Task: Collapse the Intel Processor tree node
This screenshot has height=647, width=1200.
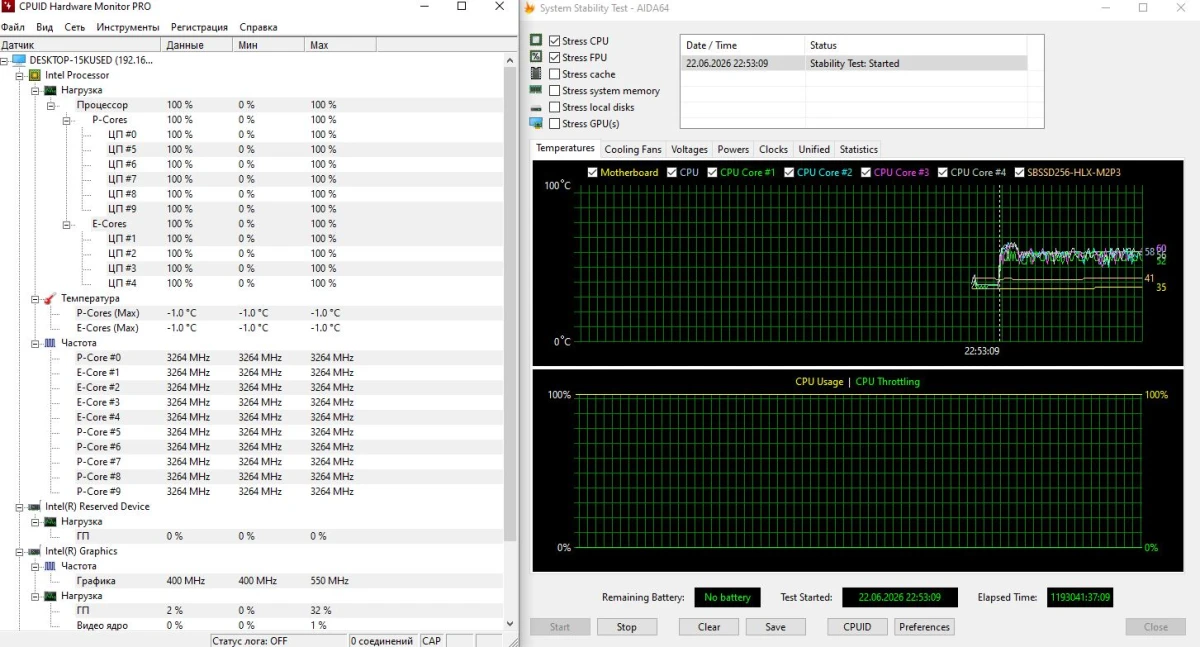Action: pyautogui.click(x=19, y=75)
